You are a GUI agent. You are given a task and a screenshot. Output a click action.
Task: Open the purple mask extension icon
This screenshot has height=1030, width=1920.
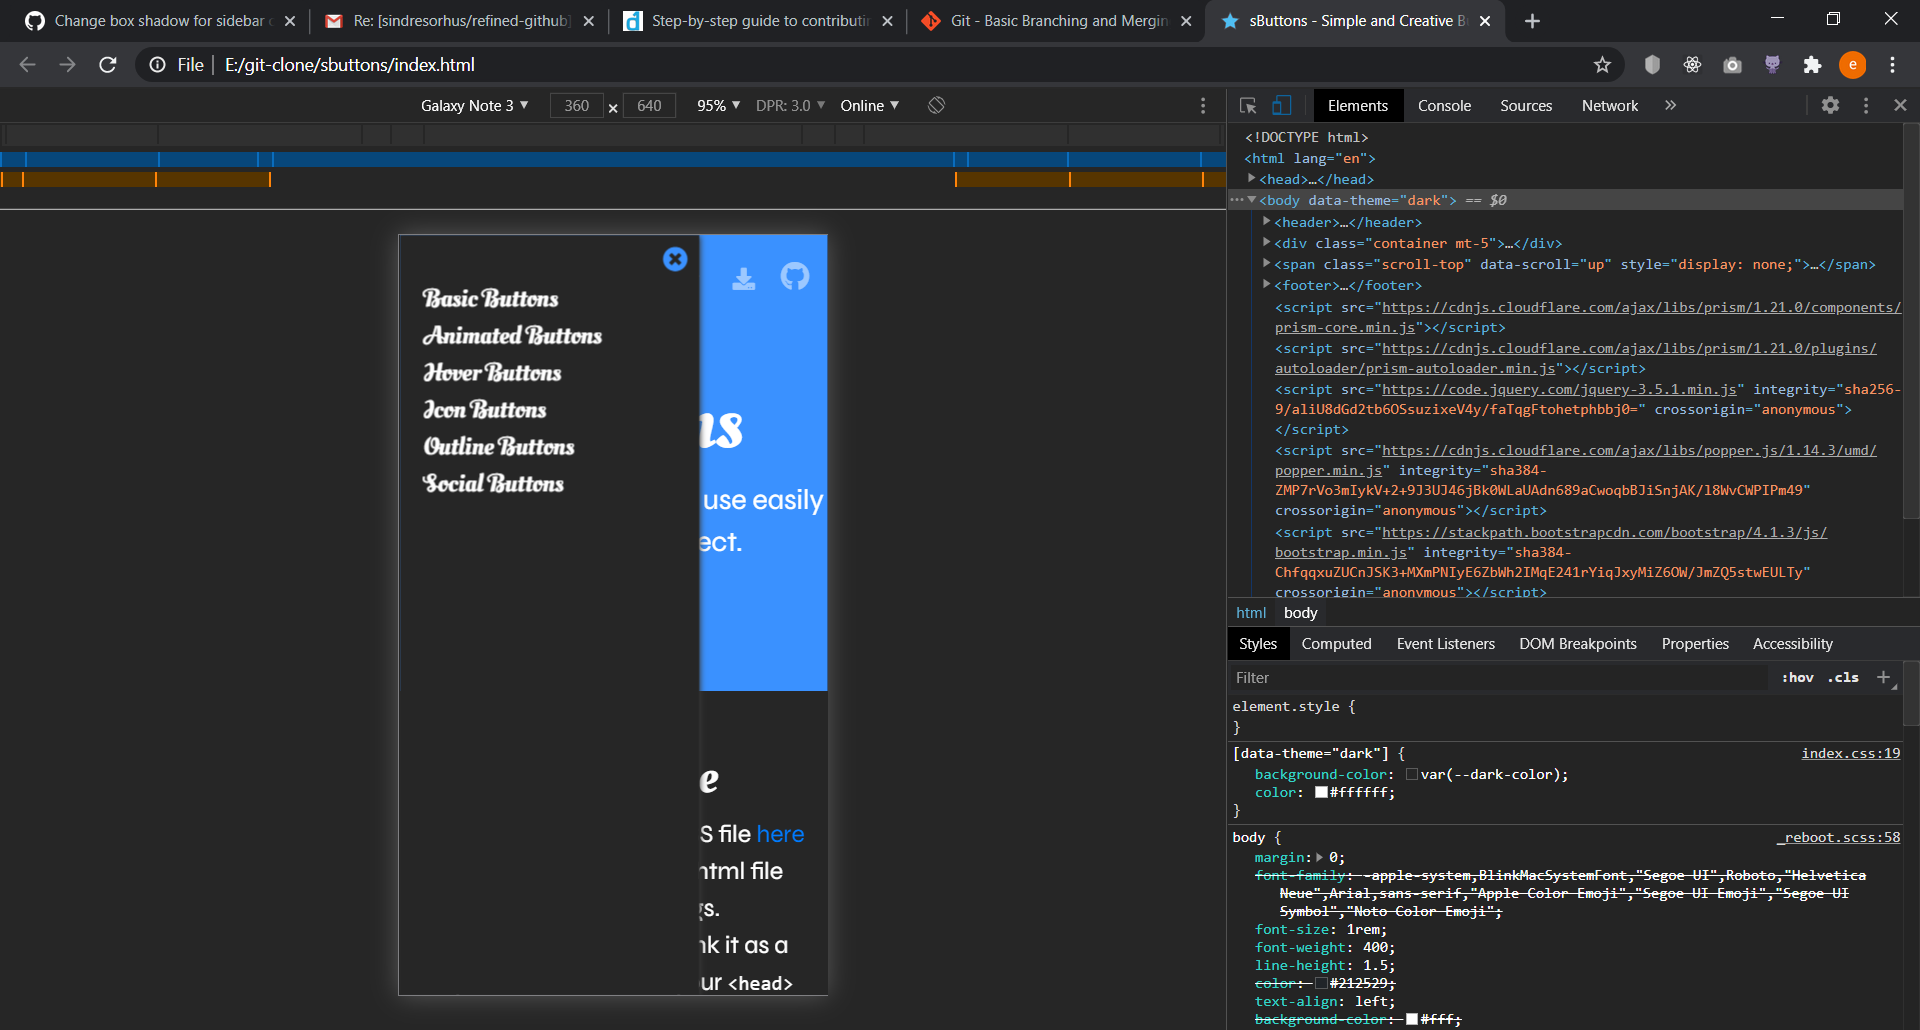click(1772, 65)
